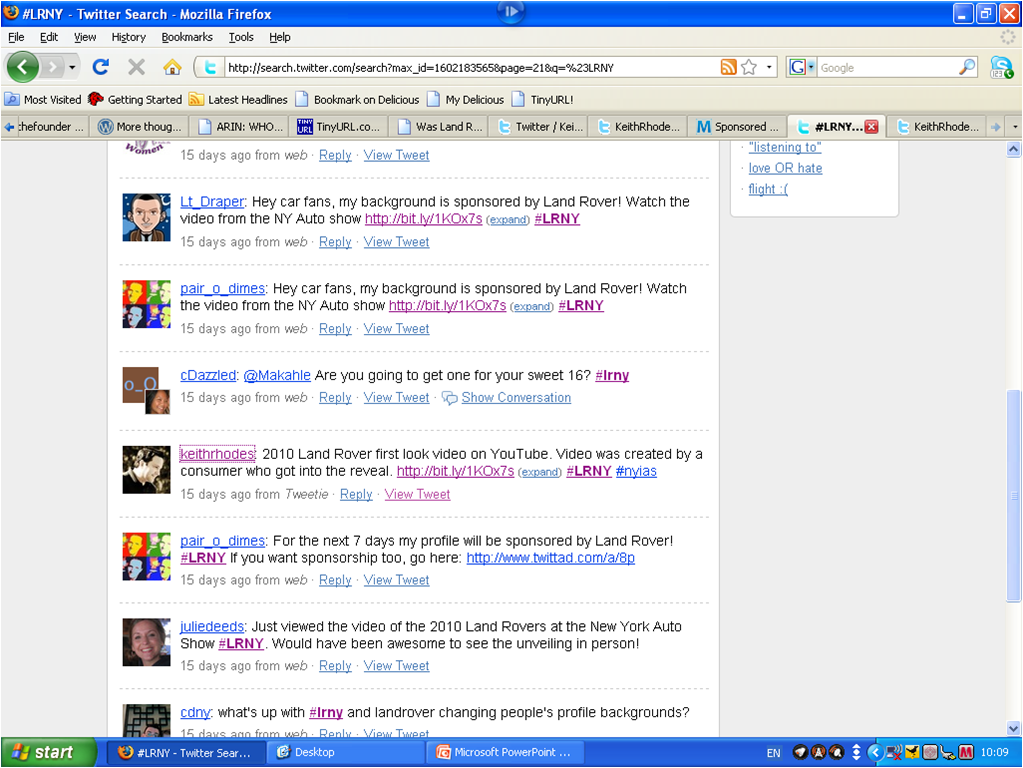Click the Firefox Back arrow button

[23, 67]
